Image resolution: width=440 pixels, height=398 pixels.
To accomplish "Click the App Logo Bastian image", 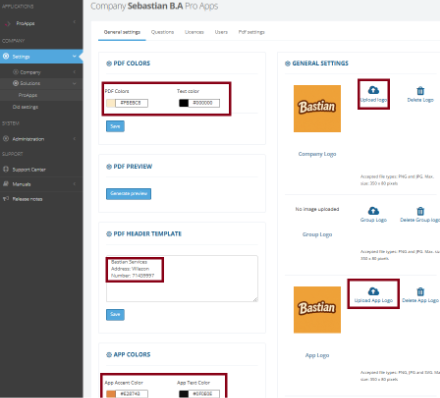I will (x=317, y=310).
